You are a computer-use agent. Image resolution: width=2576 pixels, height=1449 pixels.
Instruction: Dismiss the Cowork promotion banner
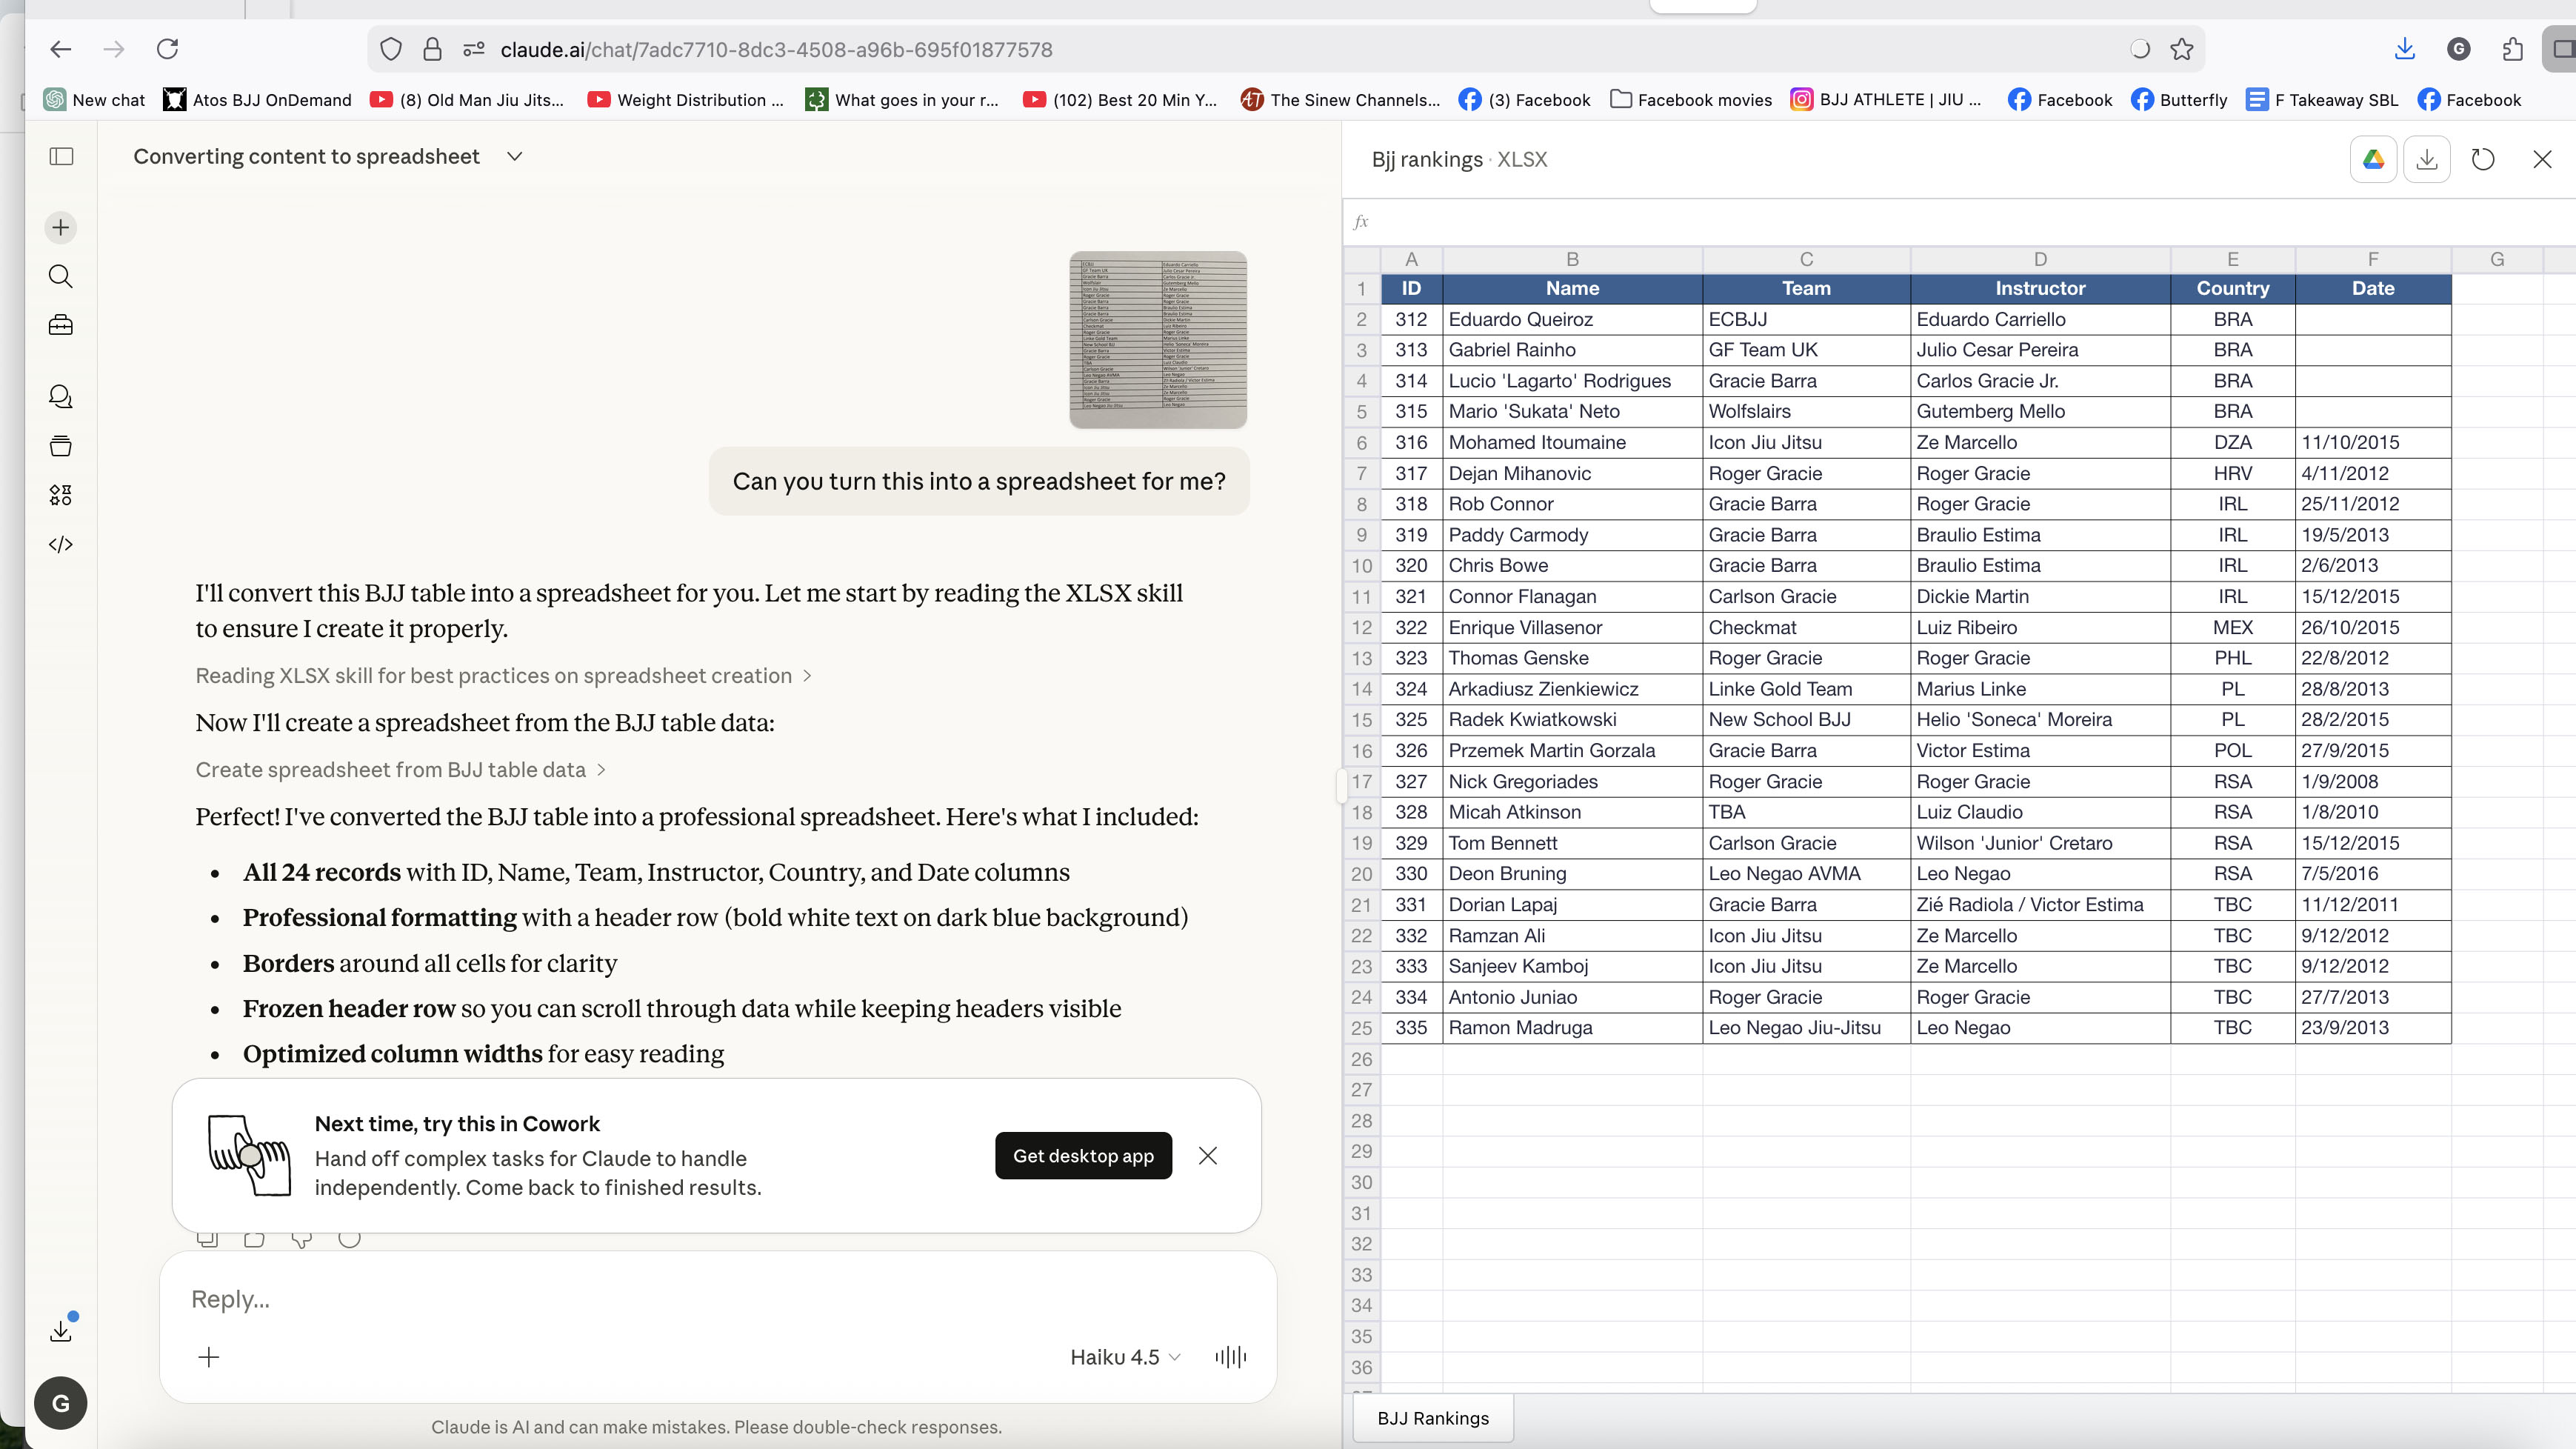1207,1155
